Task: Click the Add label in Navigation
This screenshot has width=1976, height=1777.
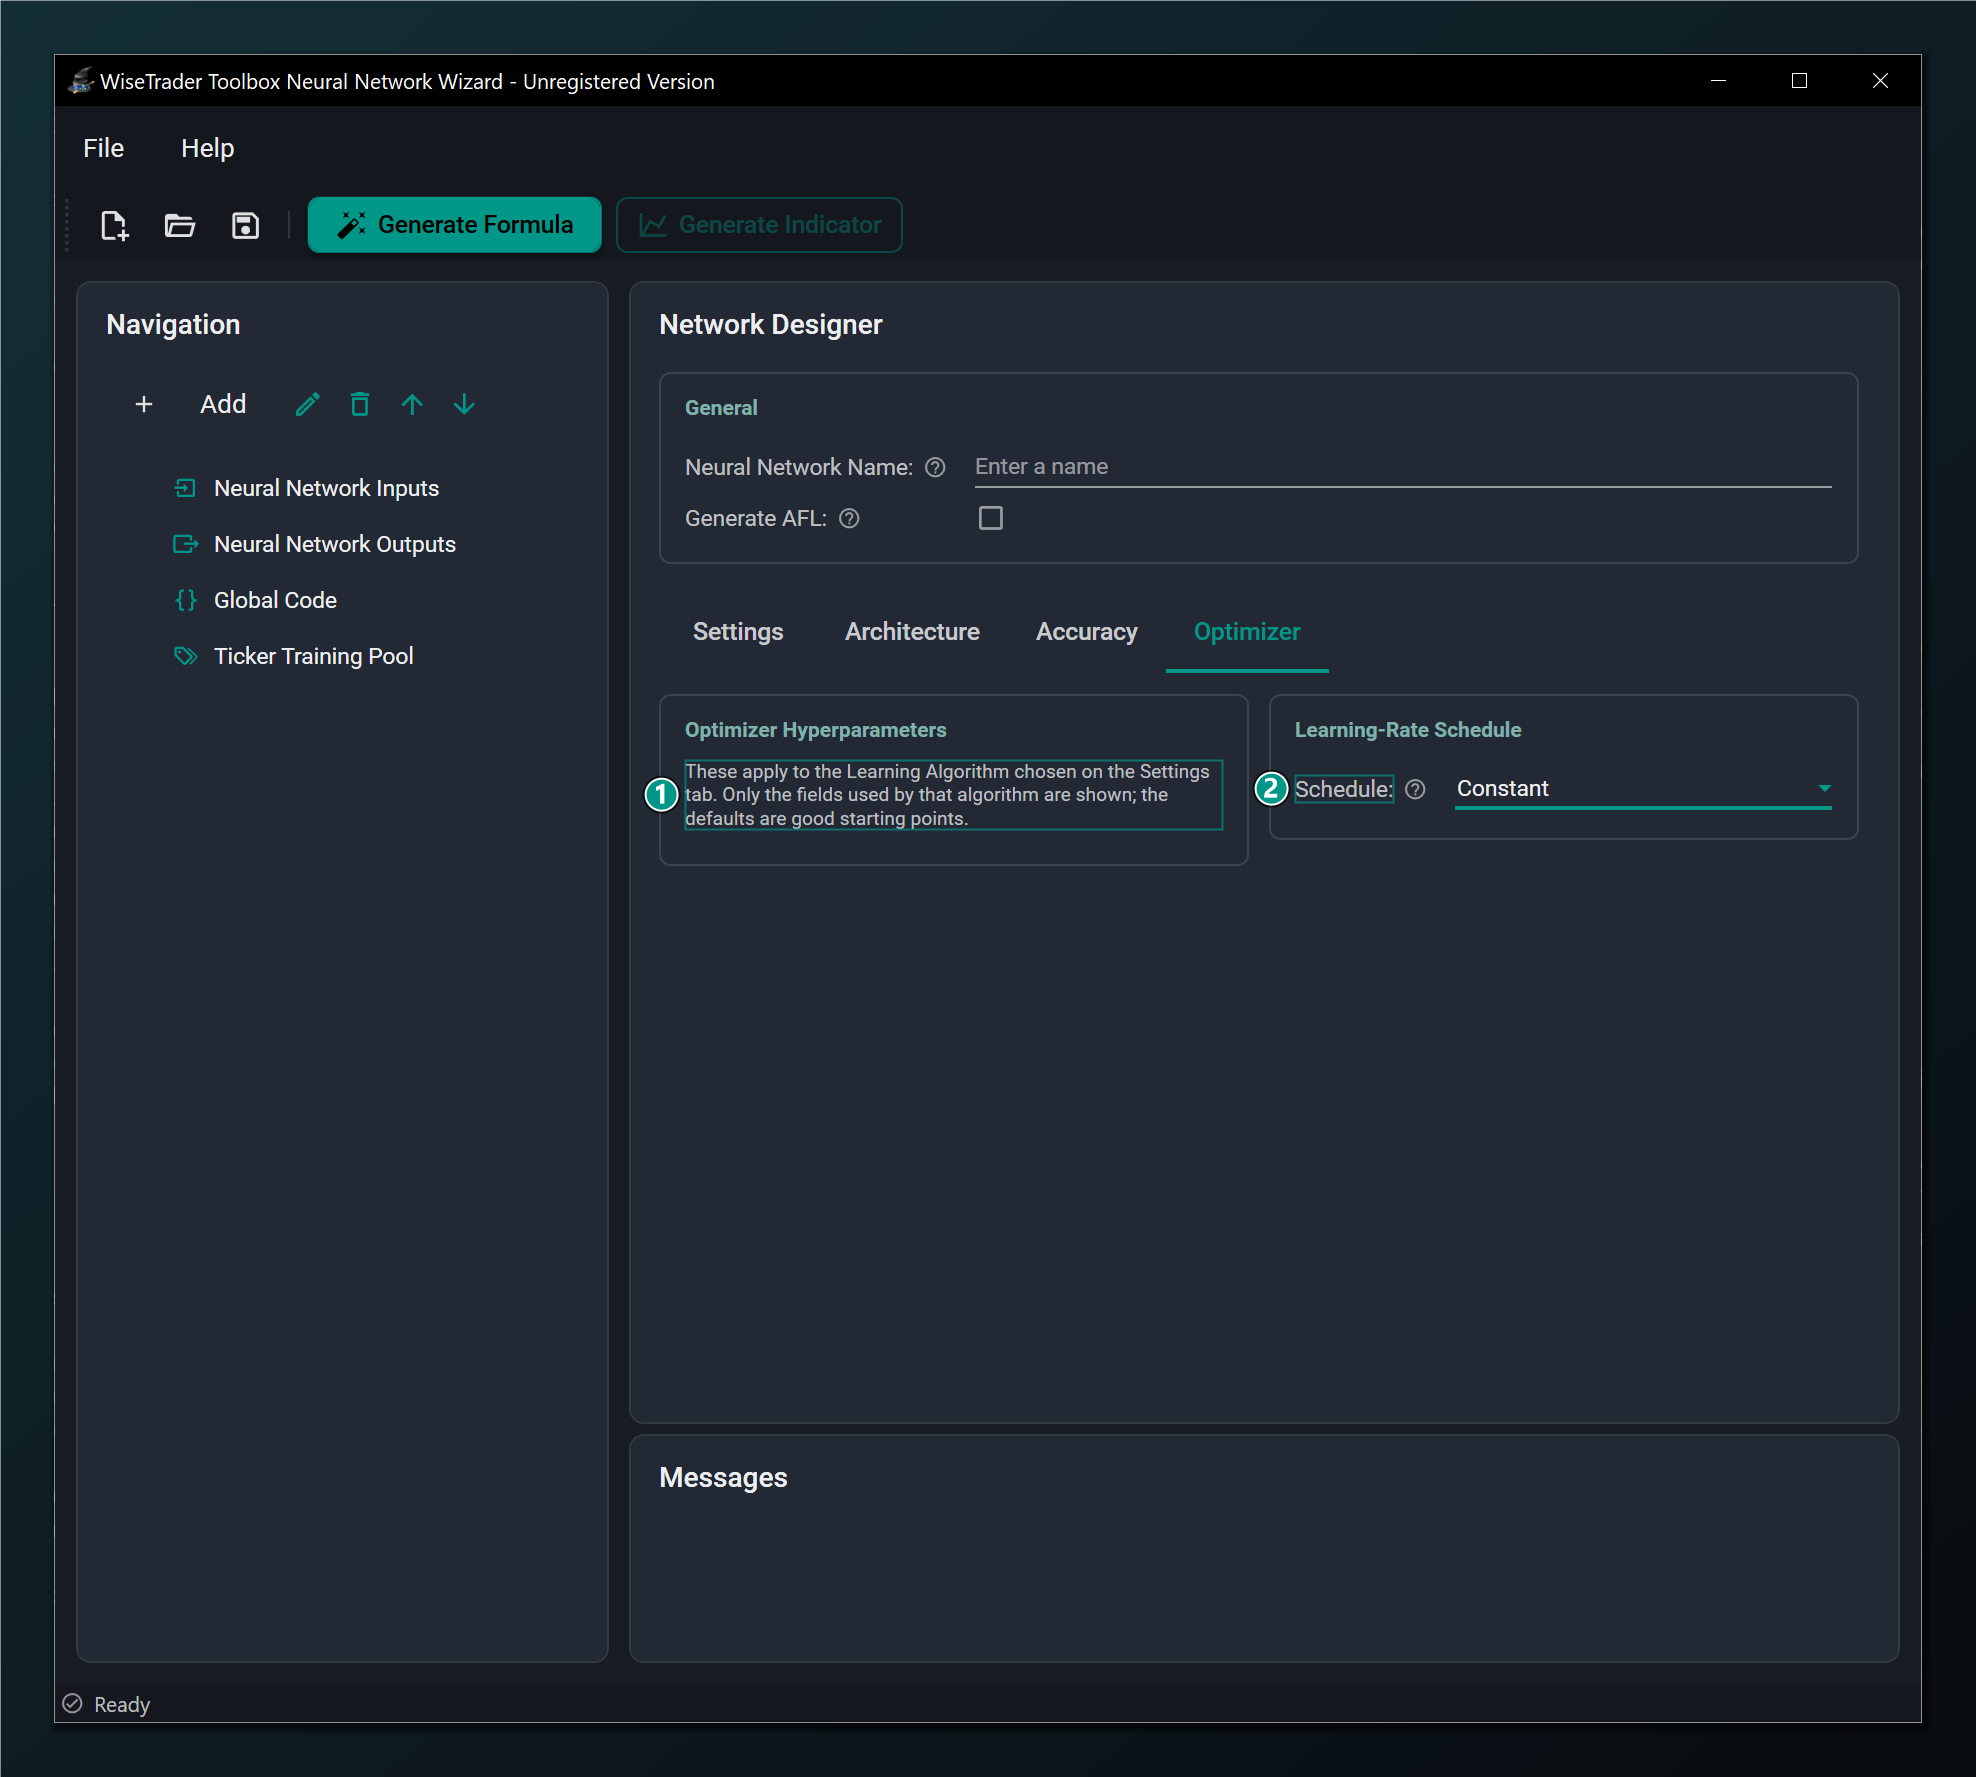Action: tap(223, 404)
